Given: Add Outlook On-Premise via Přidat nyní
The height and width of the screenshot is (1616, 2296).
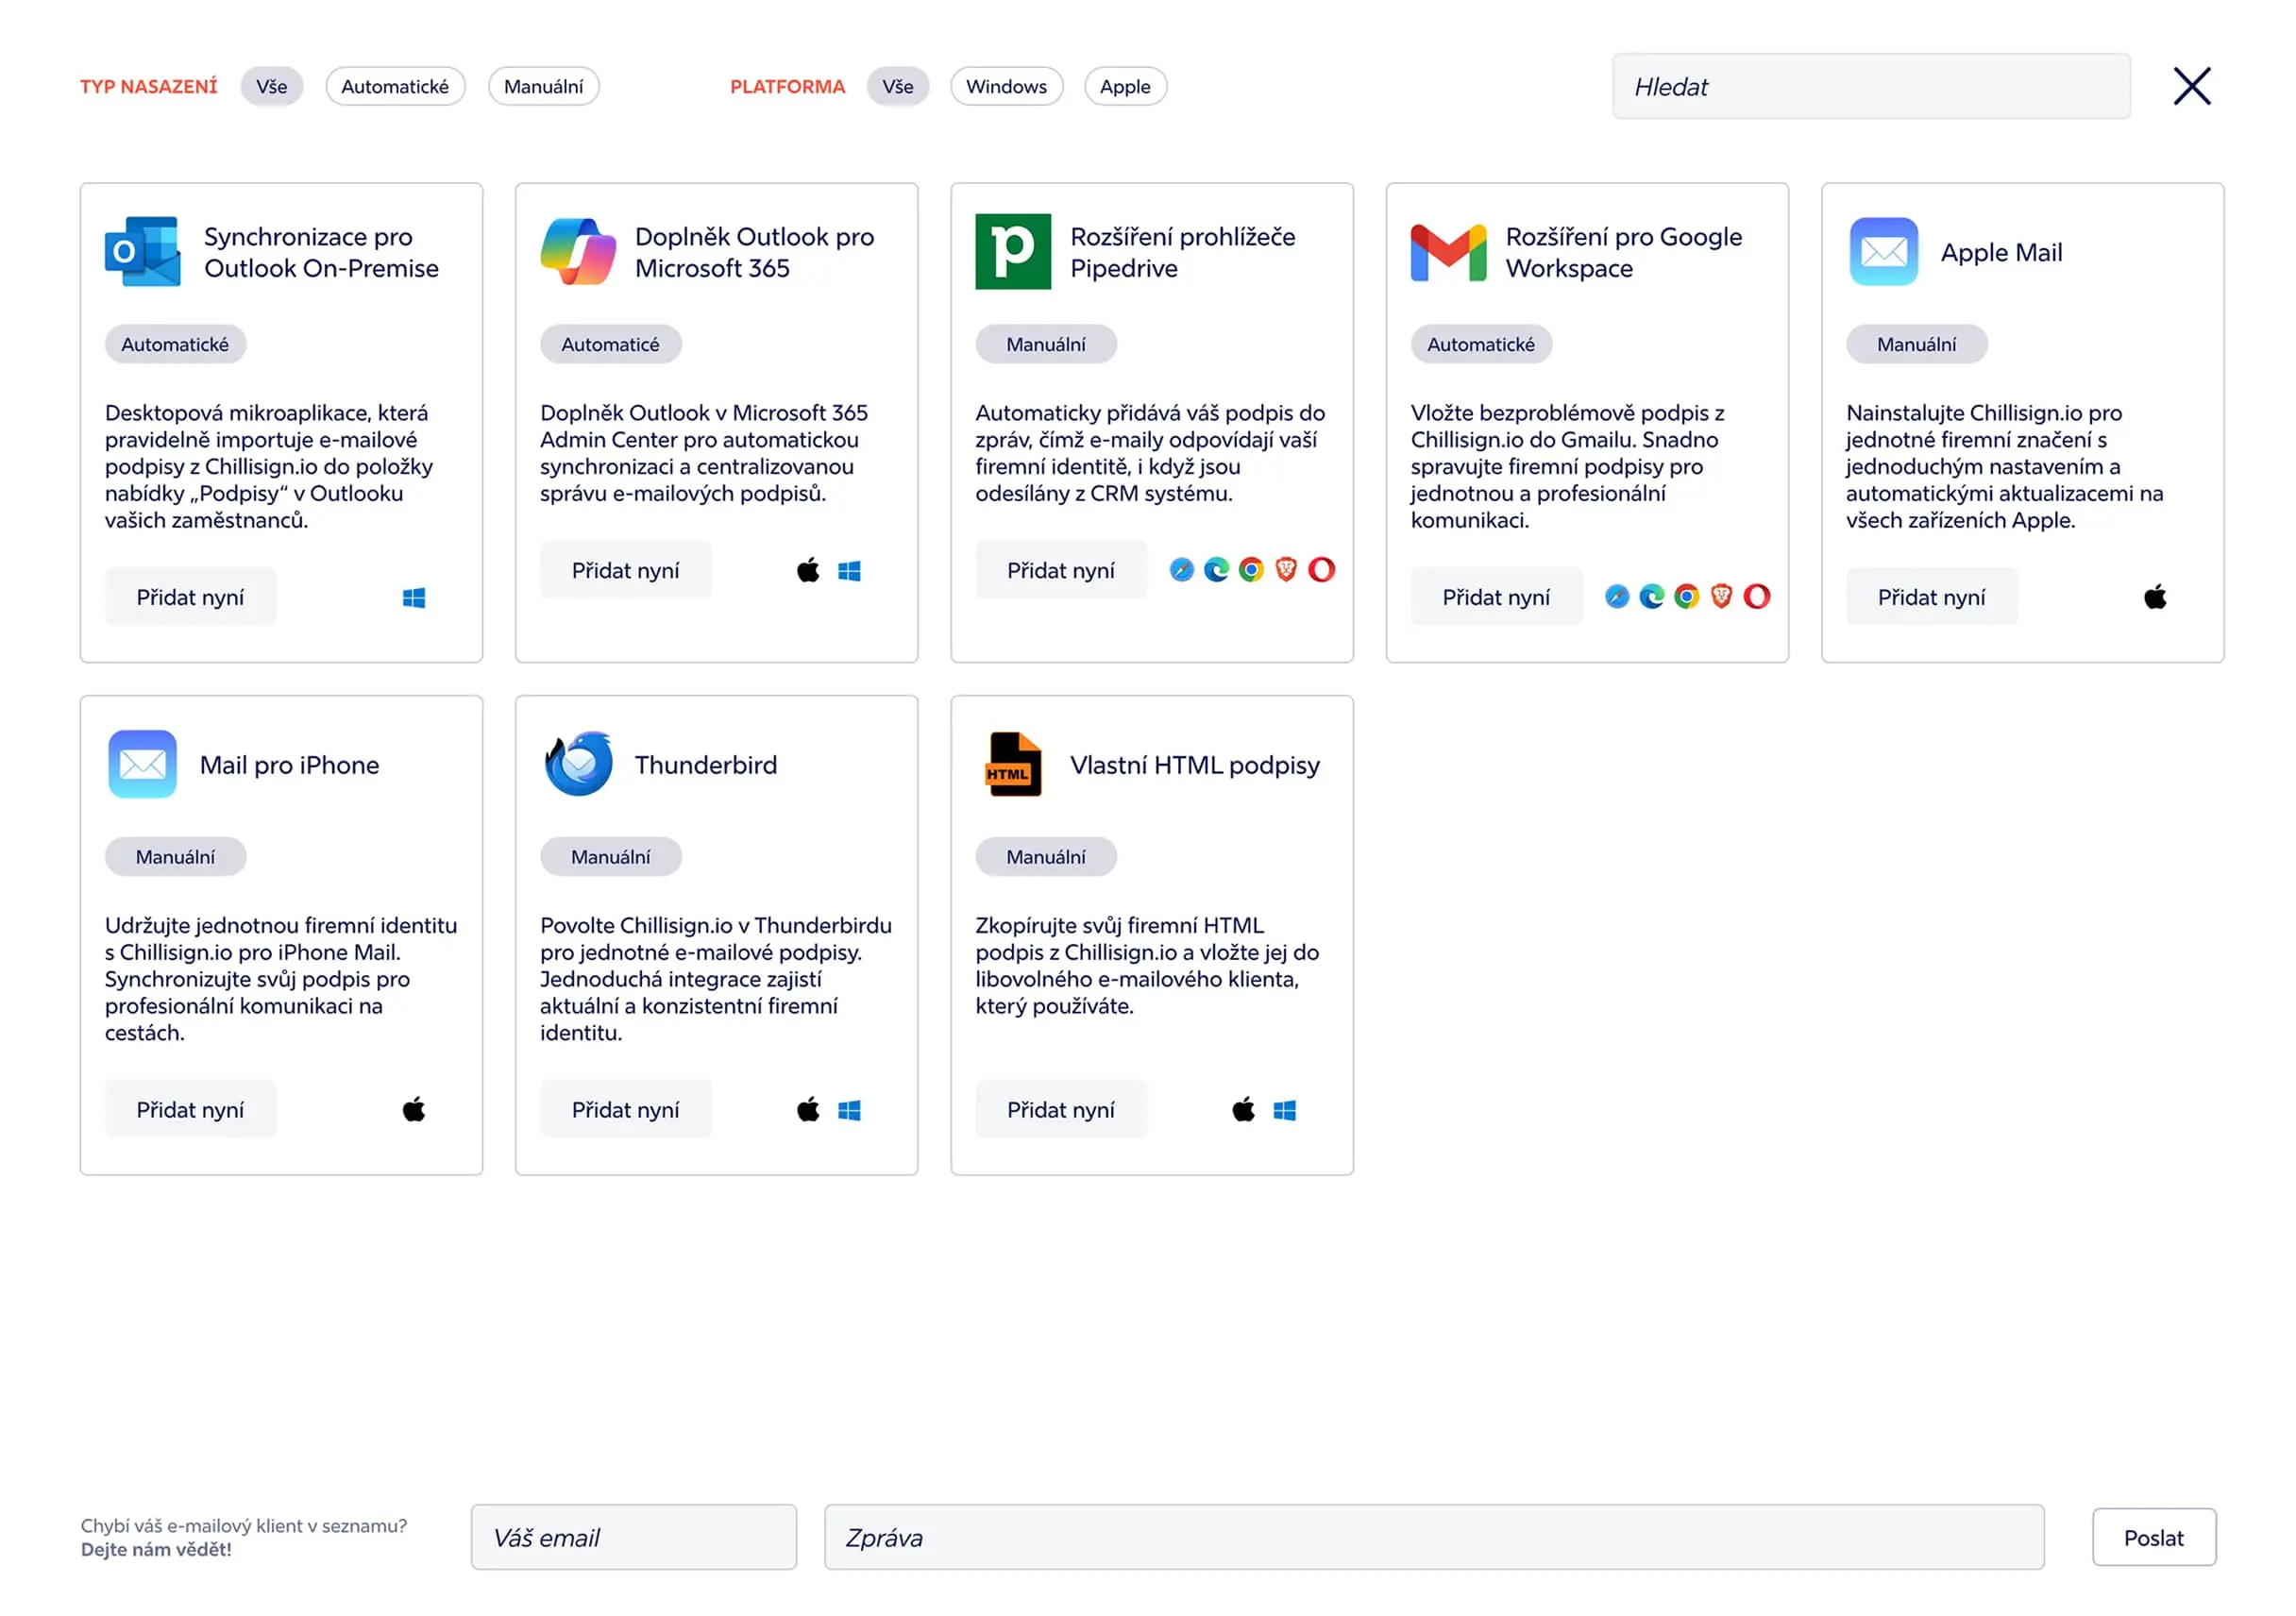Looking at the screenshot, I should 191,597.
